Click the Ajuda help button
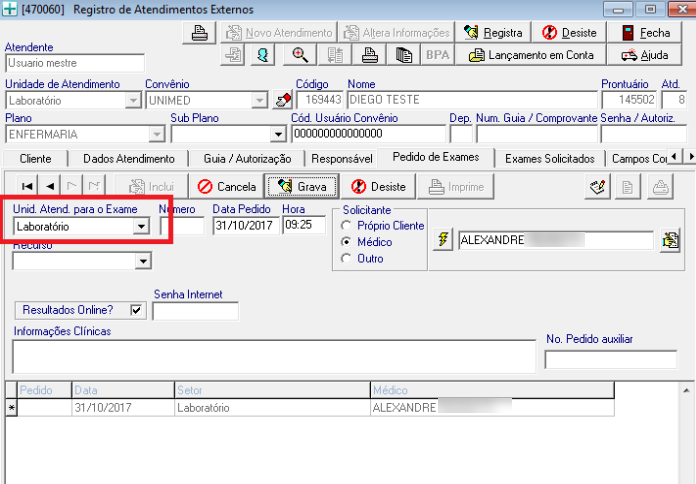This screenshot has height=484, width=696. pyautogui.click(x=645, y=55)
